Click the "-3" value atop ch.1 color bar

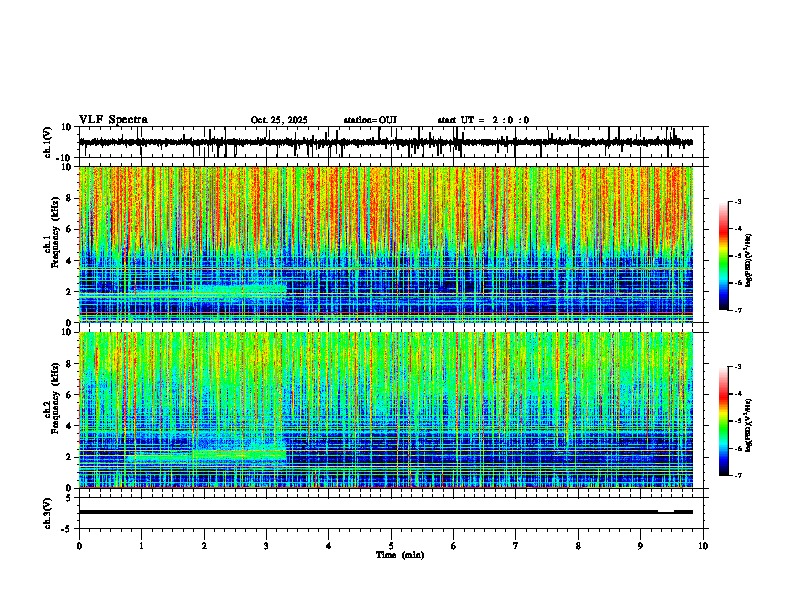coord(738,201)
